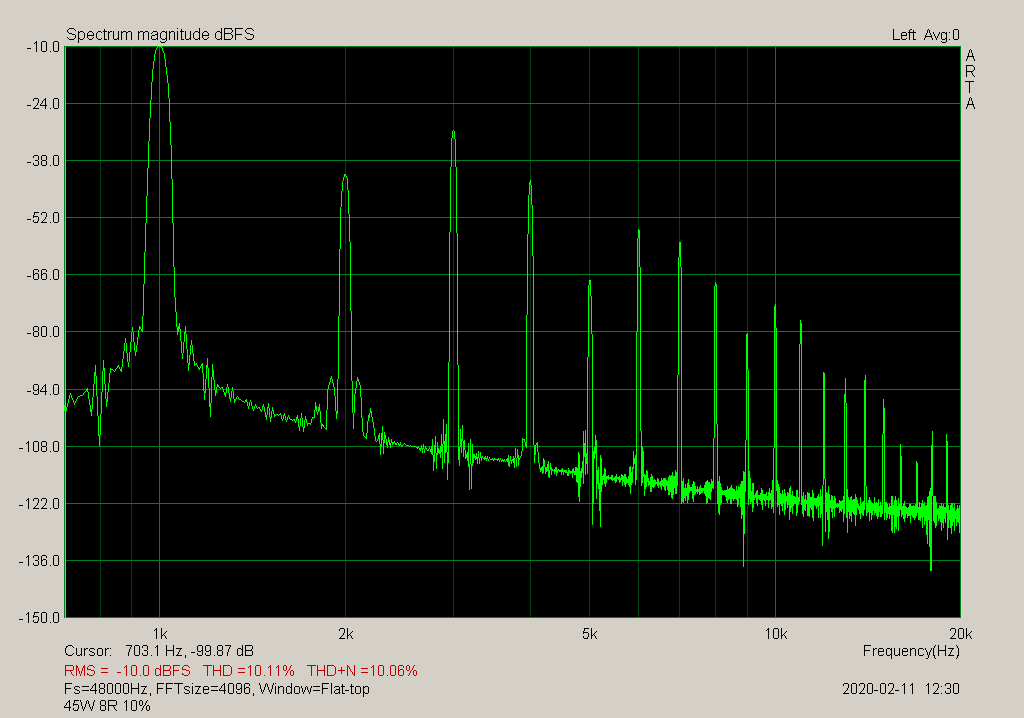The image size is (1024, 718).
Task: Click the 'Spectrum magnitude dBFS' title text
Action: click(160, 35)
